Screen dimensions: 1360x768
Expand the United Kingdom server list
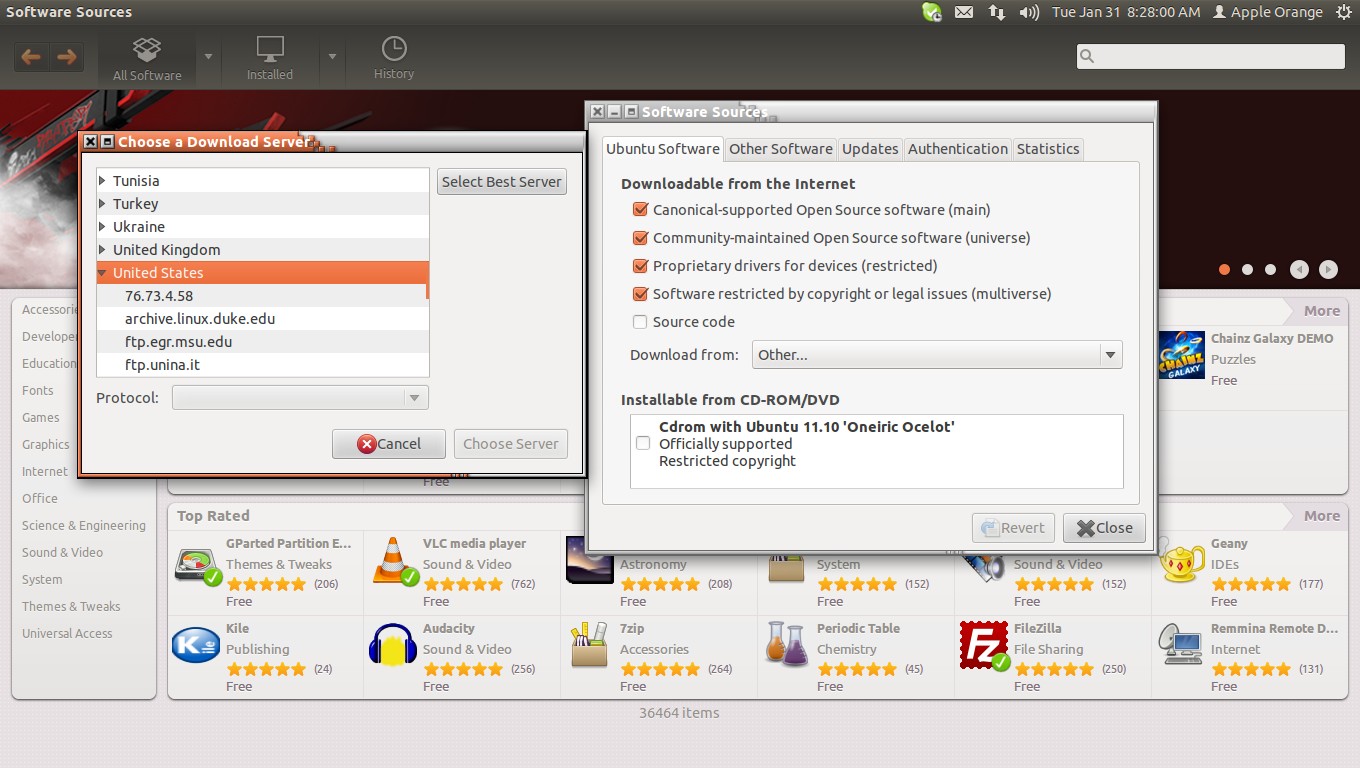click(x=102, y=250)
